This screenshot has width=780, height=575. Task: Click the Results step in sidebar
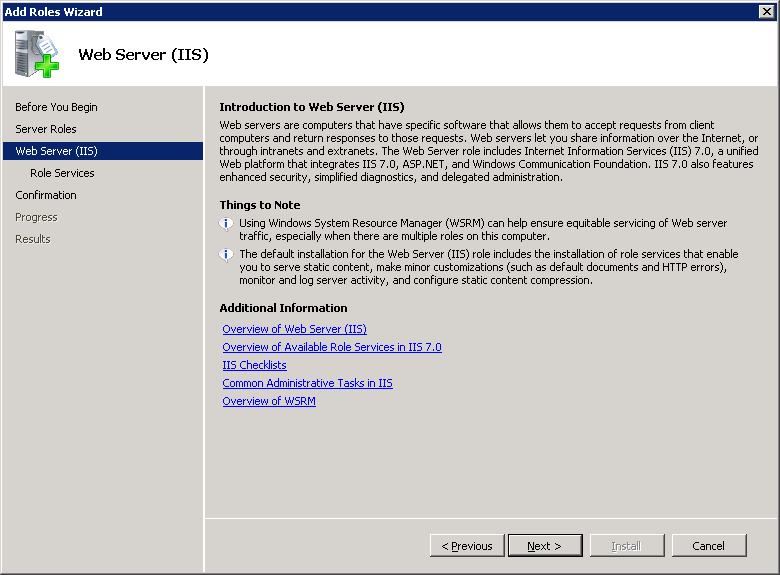pyautogui.click(x=33, y=239)
